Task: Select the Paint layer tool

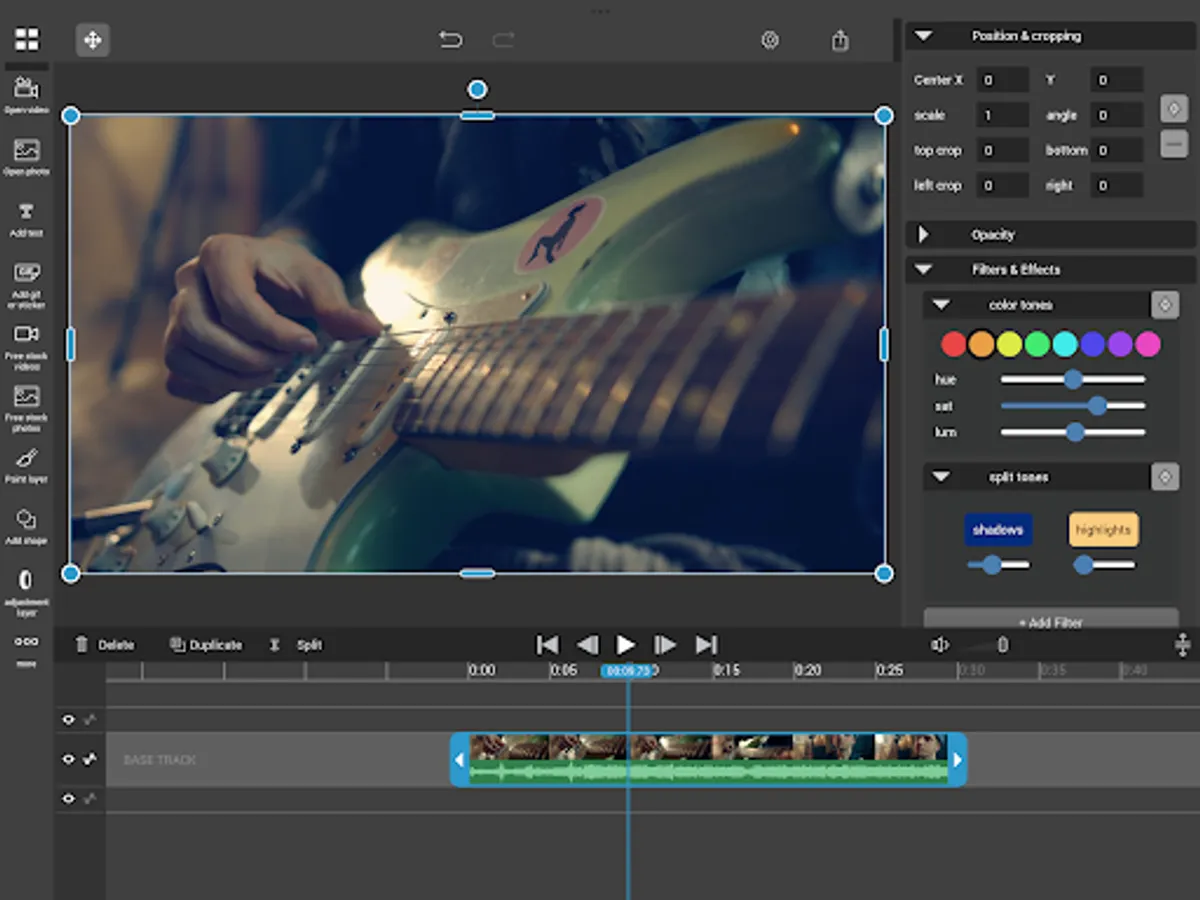Action: (26, 464)
